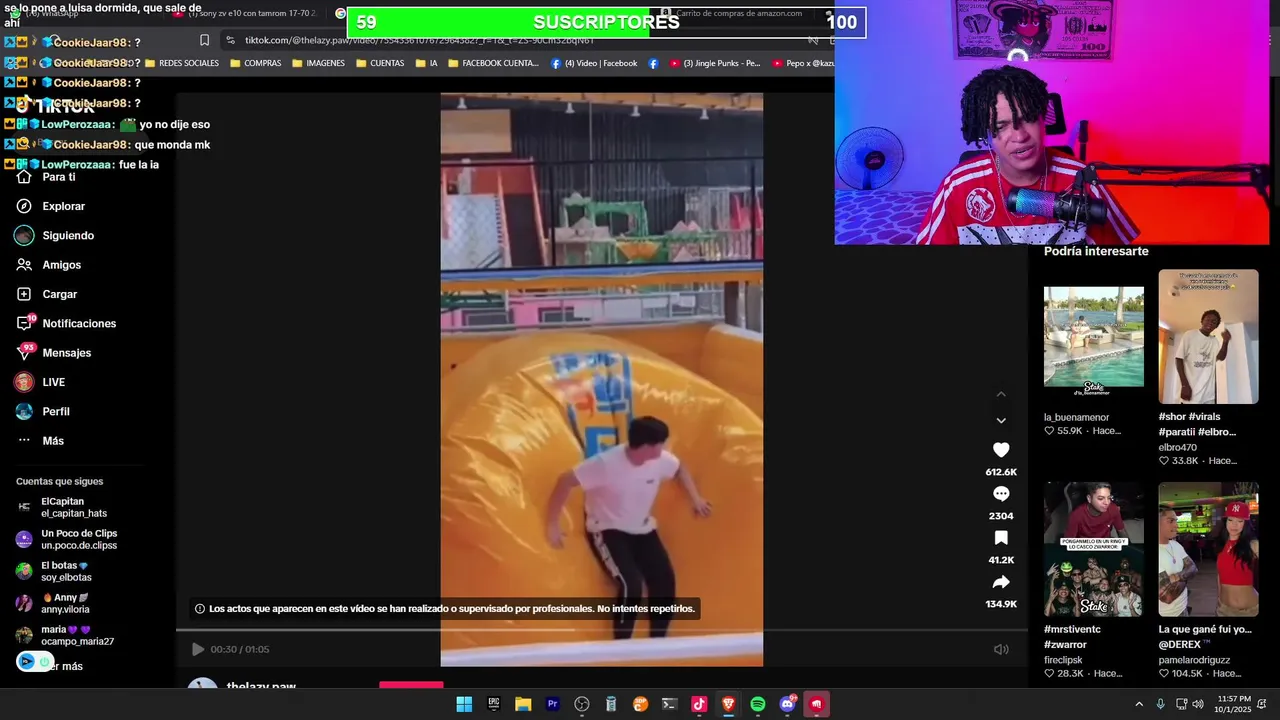This screenshot has width=1280, height=720.
Task: Open the Mensajes icon in sidebar
Action: 25,352
